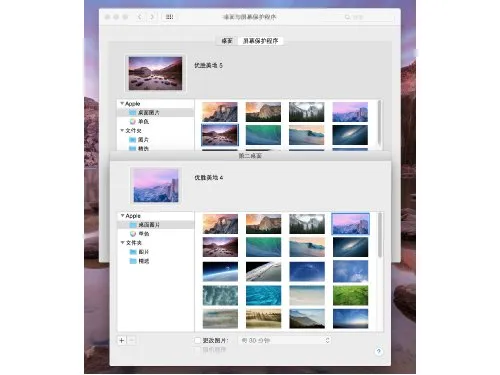Image resolution: width=500 pixels, height=375 pixels.
Task: Pick Earth horizon from space wallpaper
Action: click(x=220, y=271)
